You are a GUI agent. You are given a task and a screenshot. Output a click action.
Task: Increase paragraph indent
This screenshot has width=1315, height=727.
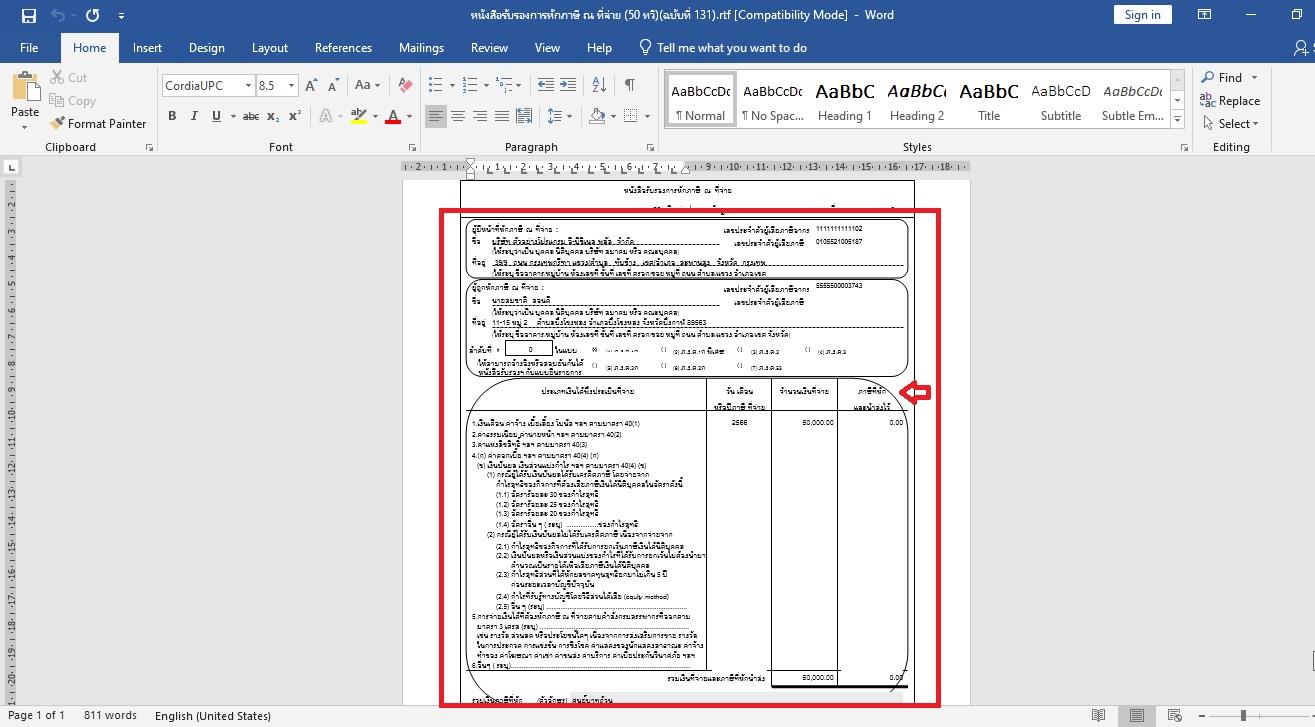(570, 86)
